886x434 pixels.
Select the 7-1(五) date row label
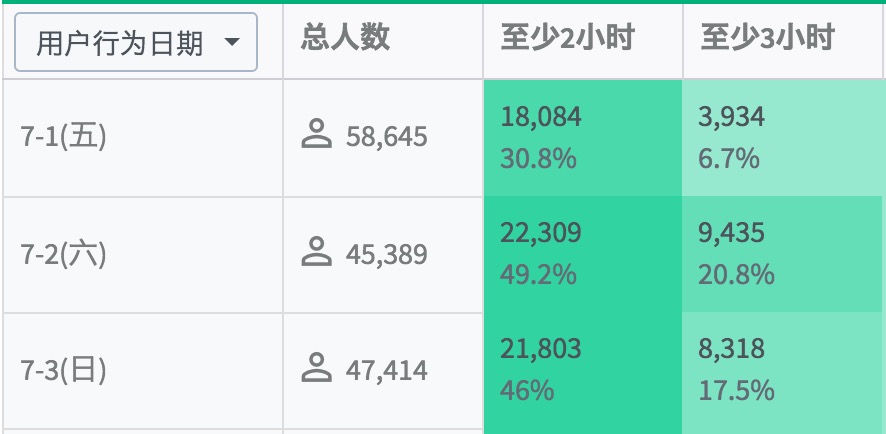[x=63, y=136]
